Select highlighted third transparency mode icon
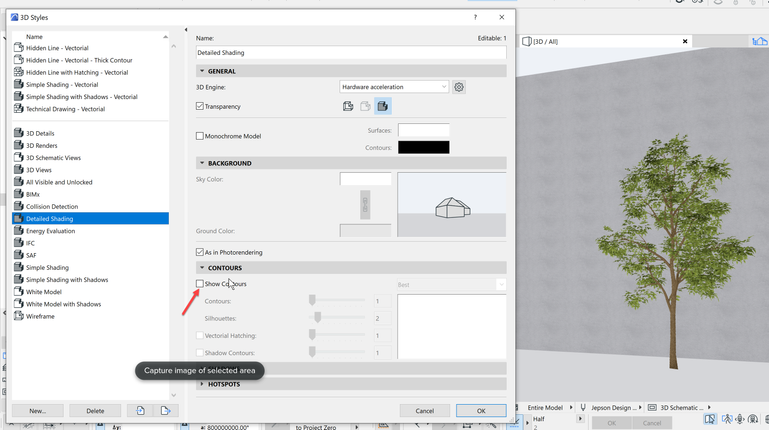Image resolution: width=769 pixels, height=430 pixels. click(383, 106)
